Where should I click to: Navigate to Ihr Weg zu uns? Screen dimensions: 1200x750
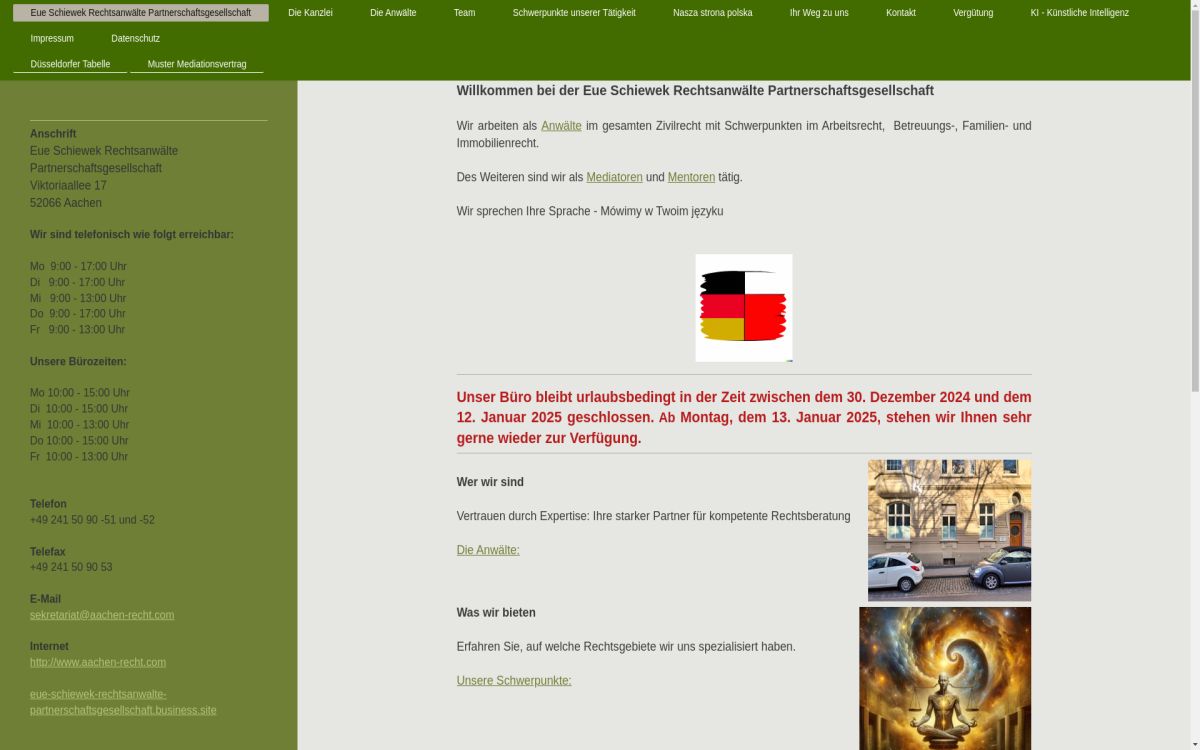(819, 13)
